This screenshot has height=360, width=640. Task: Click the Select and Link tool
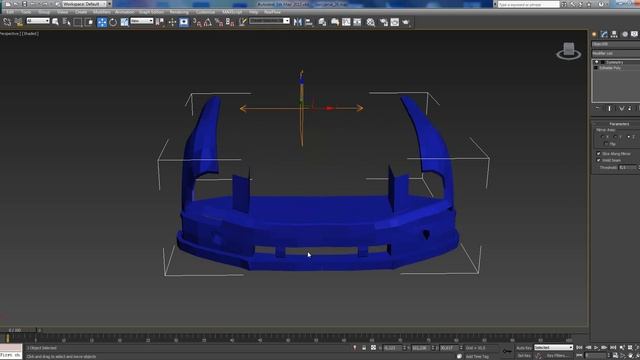point(7,22)
